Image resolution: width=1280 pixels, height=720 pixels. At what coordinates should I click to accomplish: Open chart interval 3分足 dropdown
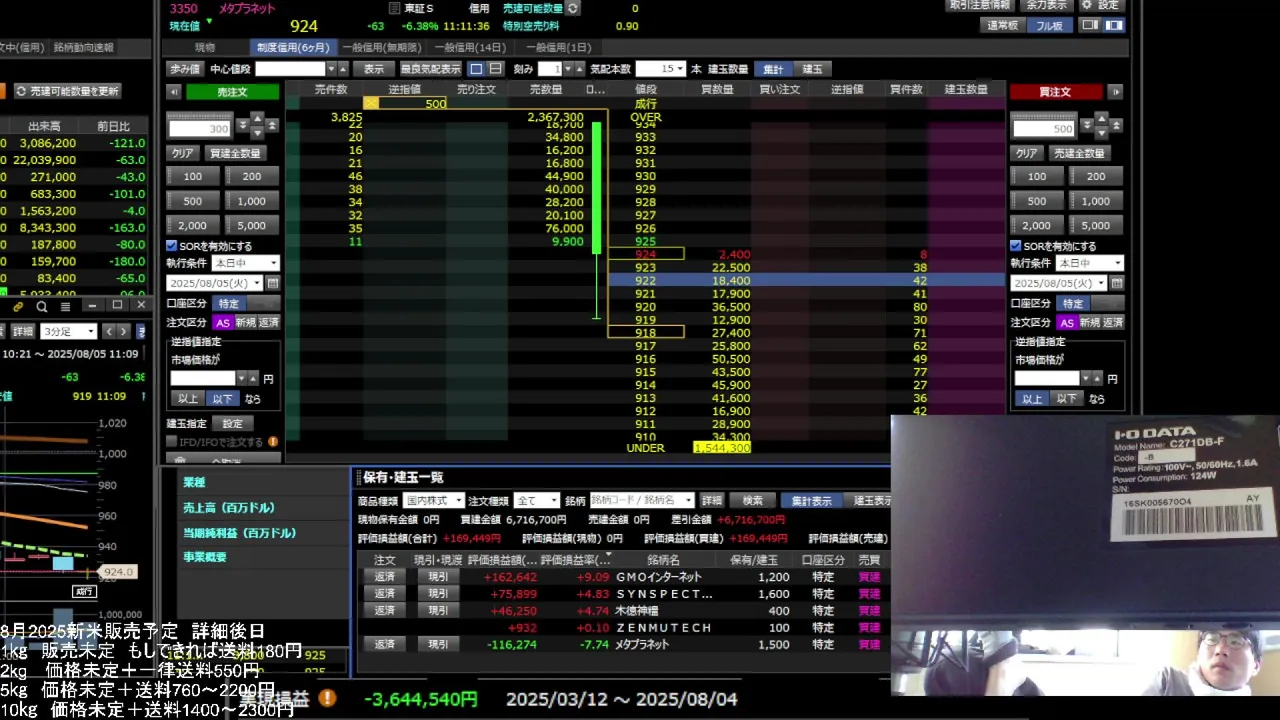pyautogui.click(x=68, y=331)
